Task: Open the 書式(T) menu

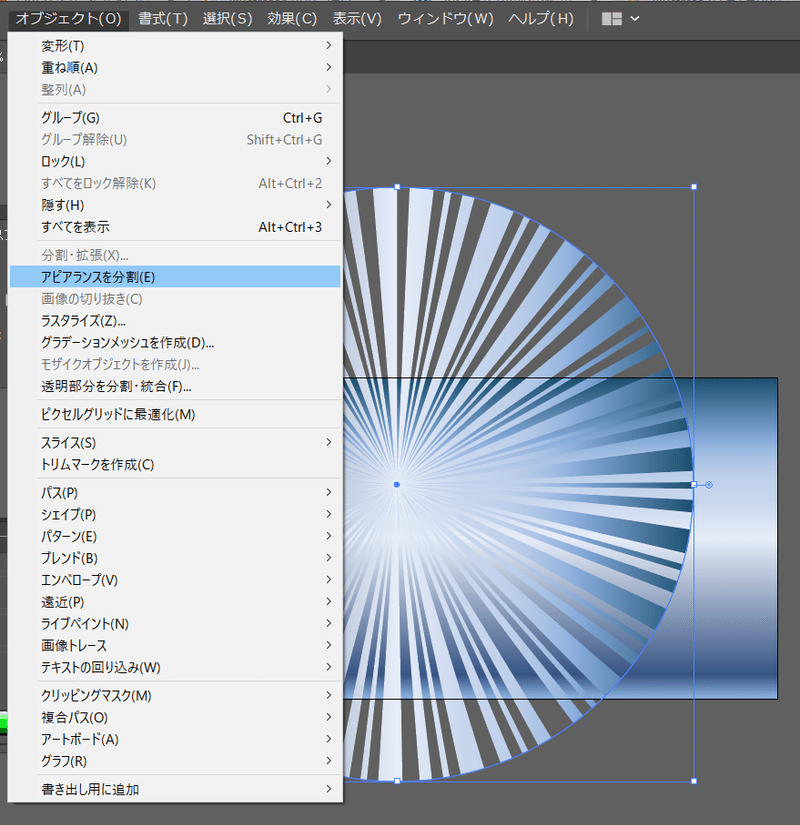Action: 163,19
